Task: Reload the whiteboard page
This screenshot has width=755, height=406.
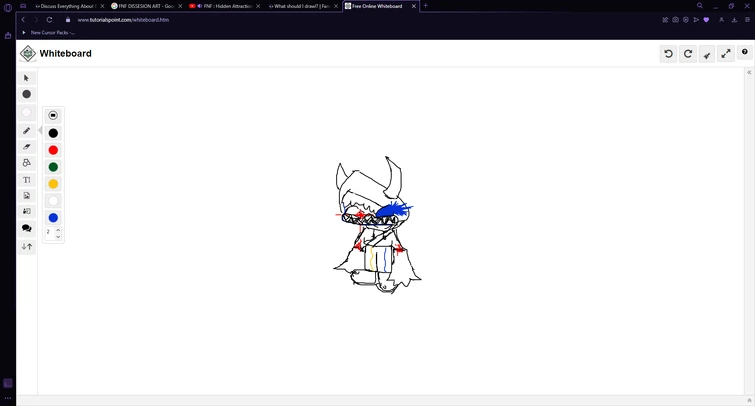Action: 49,20
